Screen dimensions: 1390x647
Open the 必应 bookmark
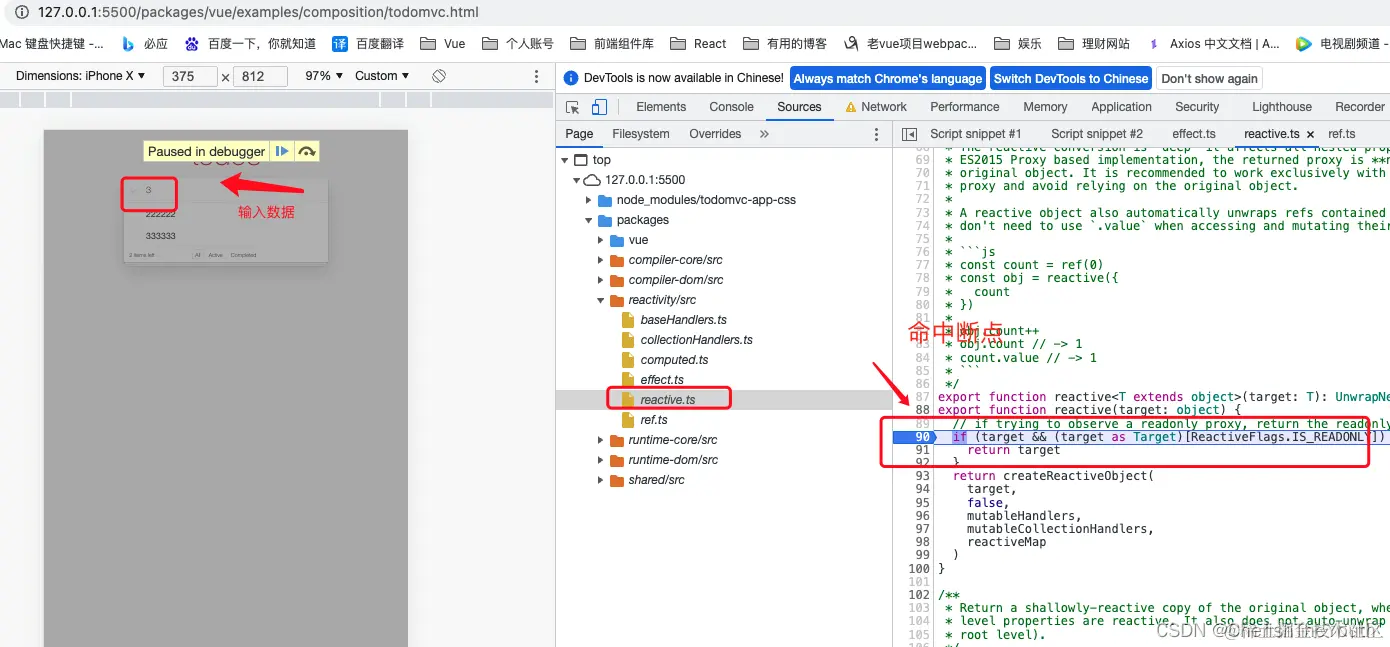click(145, 44)
